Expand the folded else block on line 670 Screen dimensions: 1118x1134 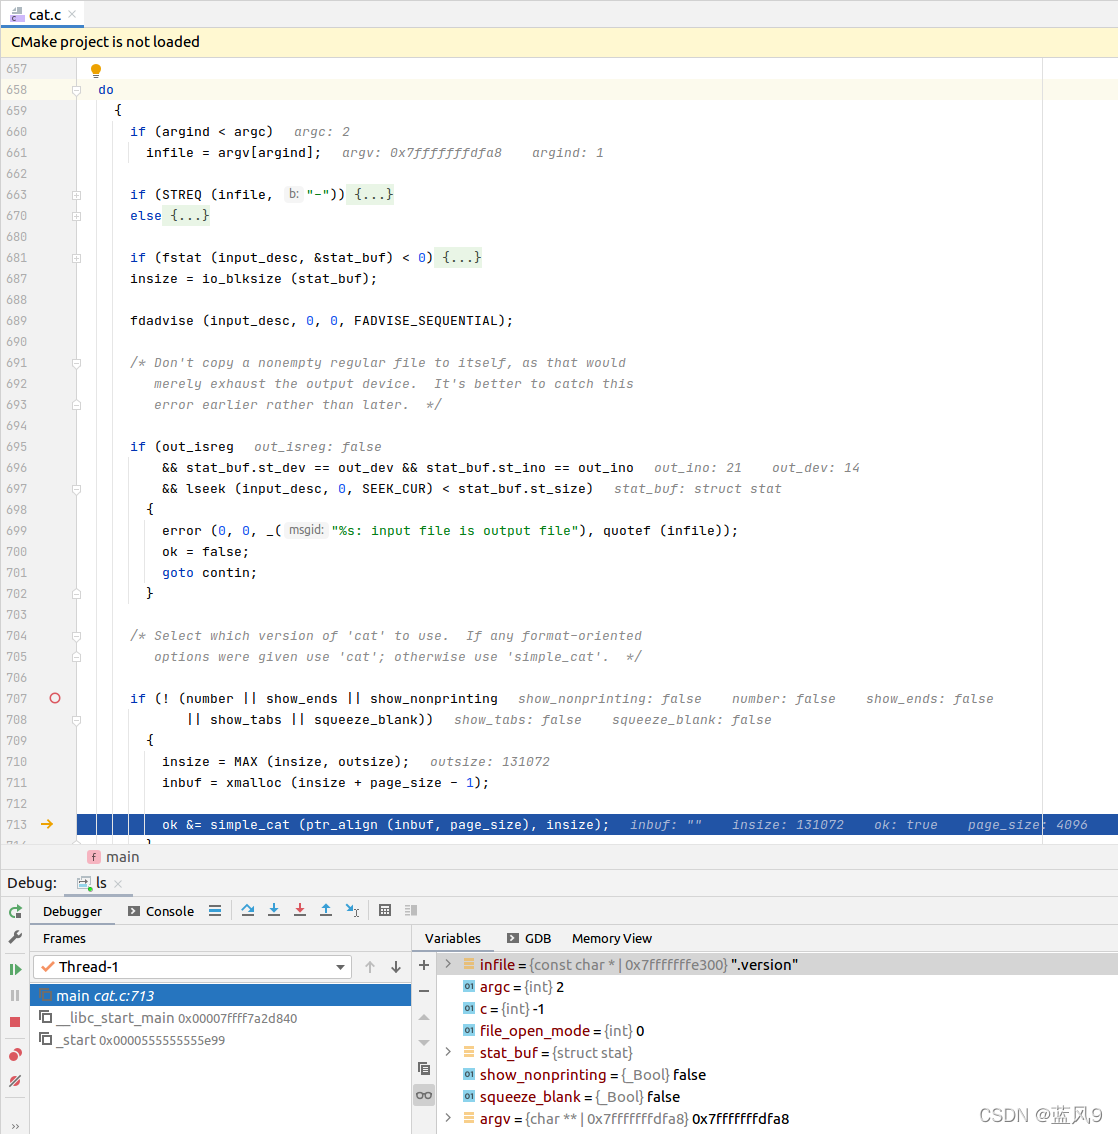click(76, 216)
